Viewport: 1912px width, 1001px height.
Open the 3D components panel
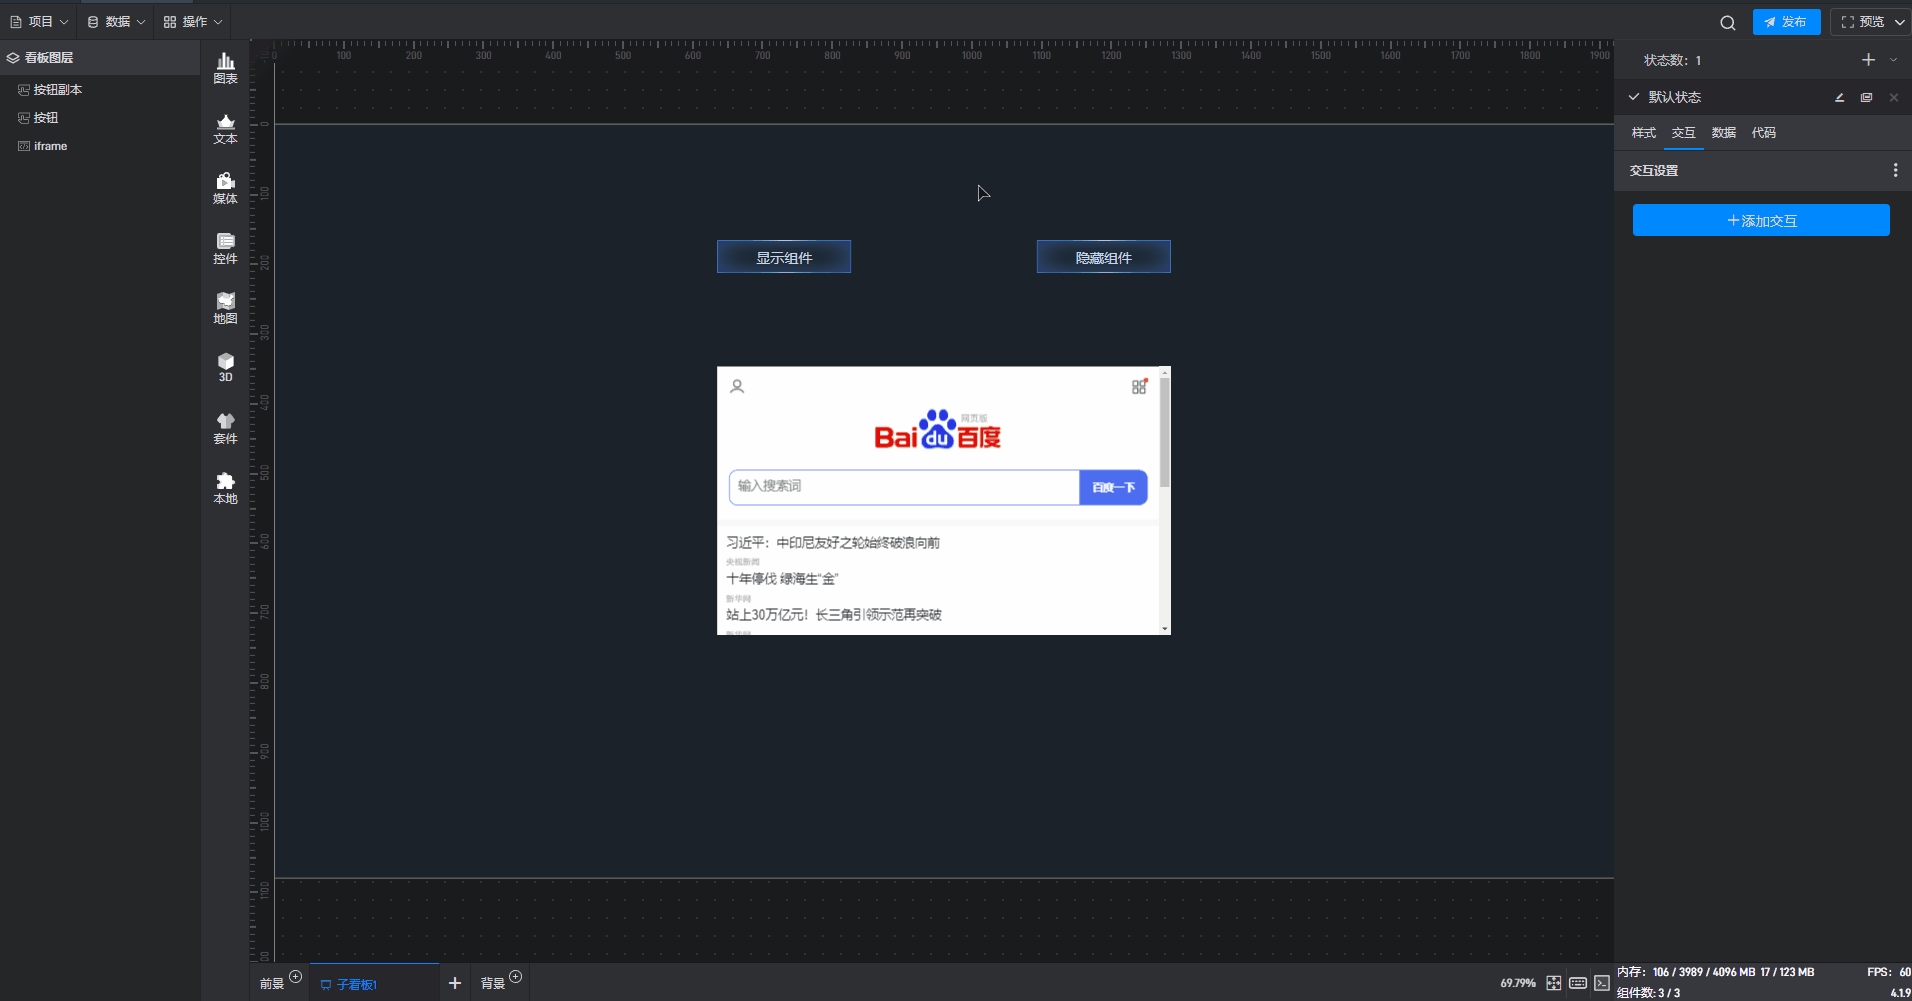pyautogui.click(x=225, y=367)
